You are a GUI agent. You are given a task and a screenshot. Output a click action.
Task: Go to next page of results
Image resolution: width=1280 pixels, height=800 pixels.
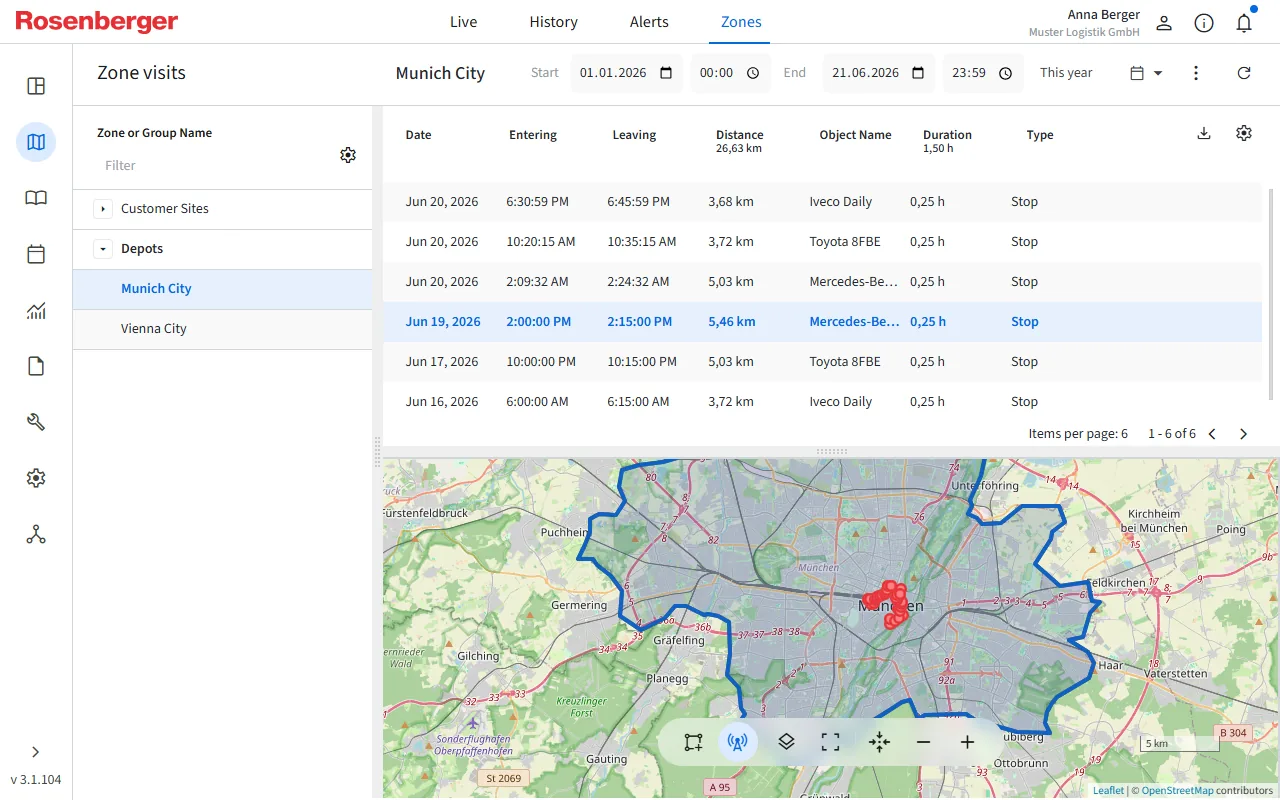coord(1244,434)
